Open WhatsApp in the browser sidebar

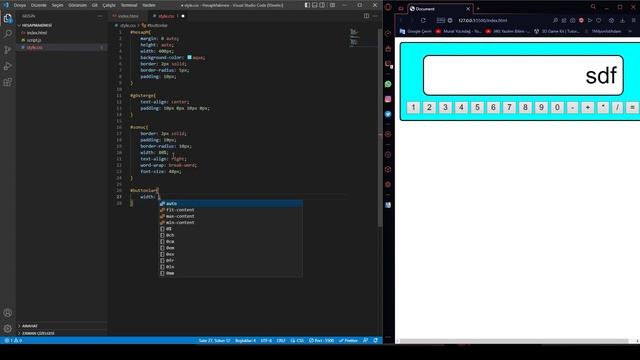[388, 84]
